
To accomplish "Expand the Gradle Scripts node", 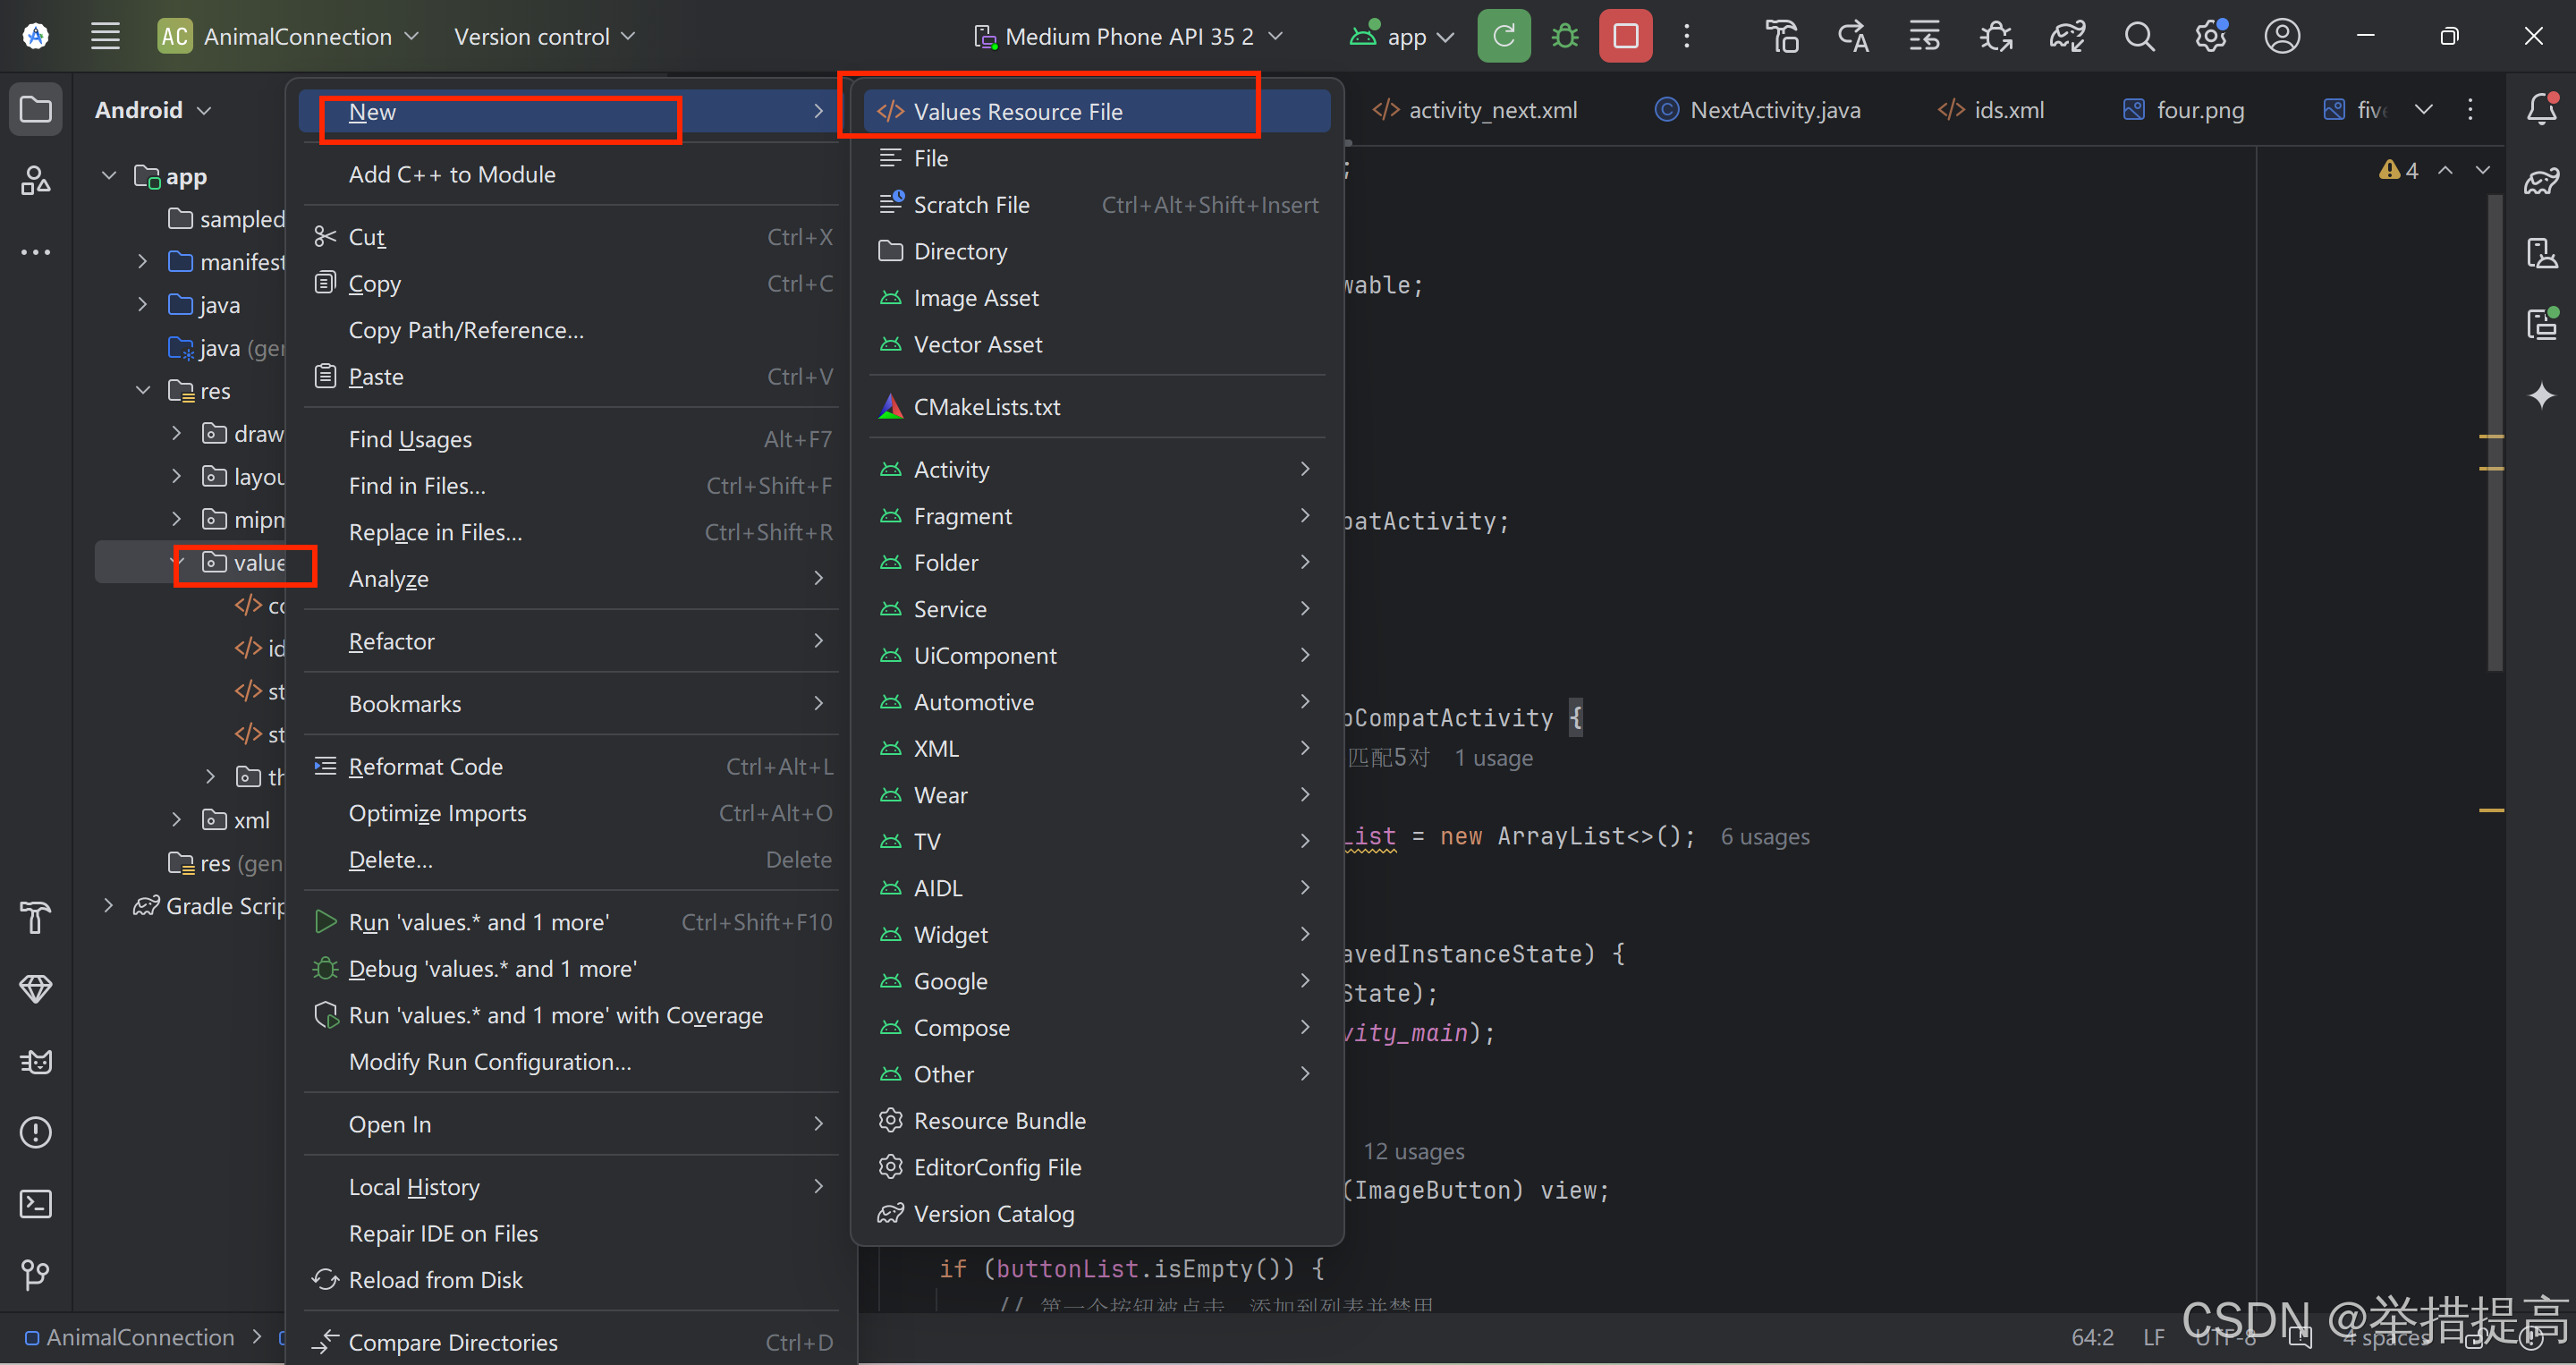I will pyautogui.click(x=109, y=906).
